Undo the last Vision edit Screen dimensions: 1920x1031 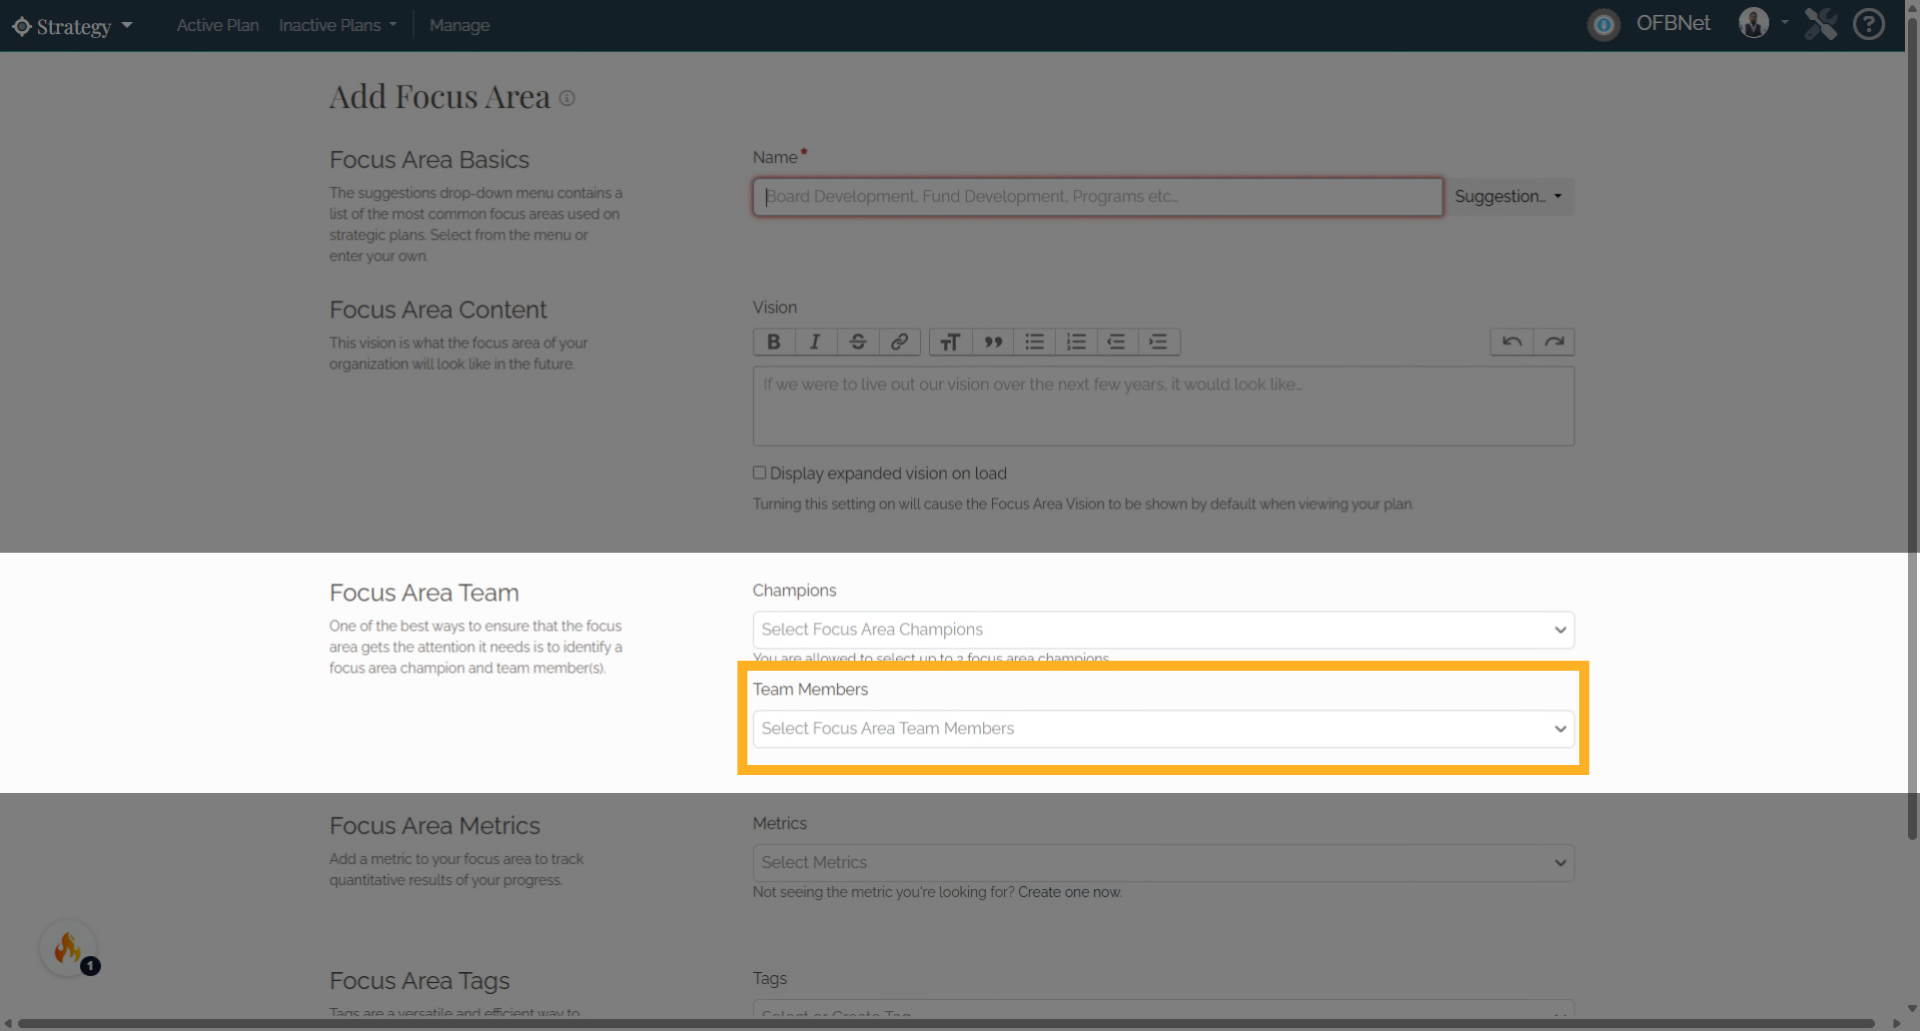tap(1512, 342)
